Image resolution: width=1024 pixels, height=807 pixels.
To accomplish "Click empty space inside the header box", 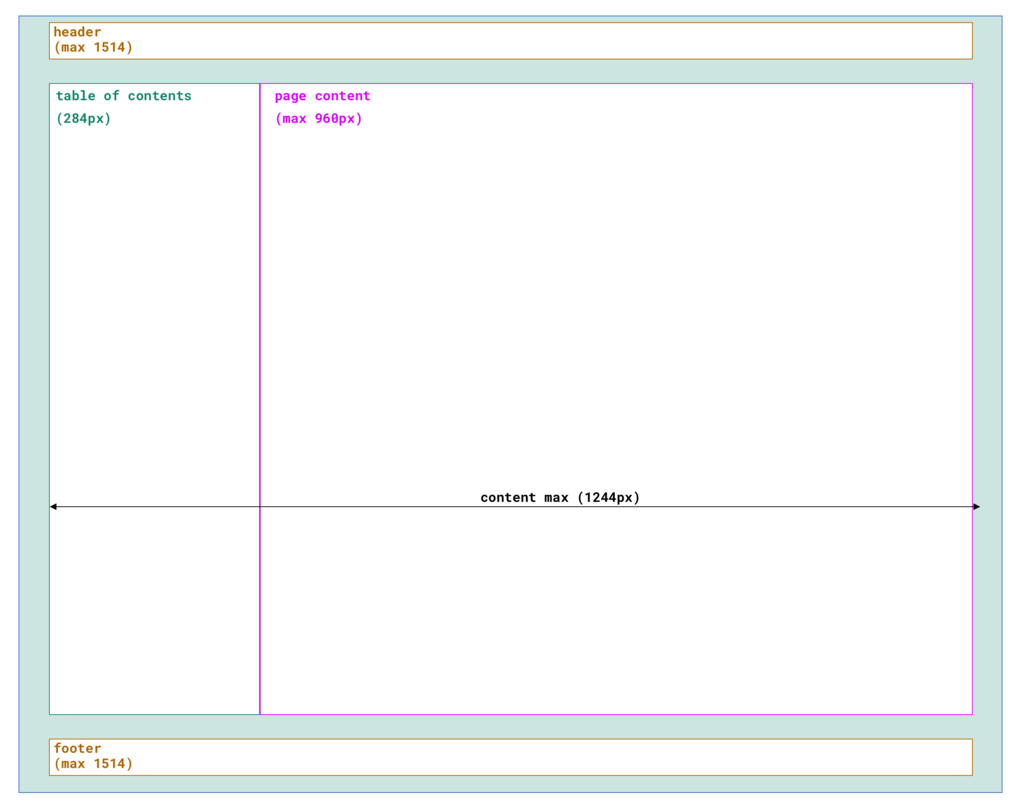I will pos(555,41).
